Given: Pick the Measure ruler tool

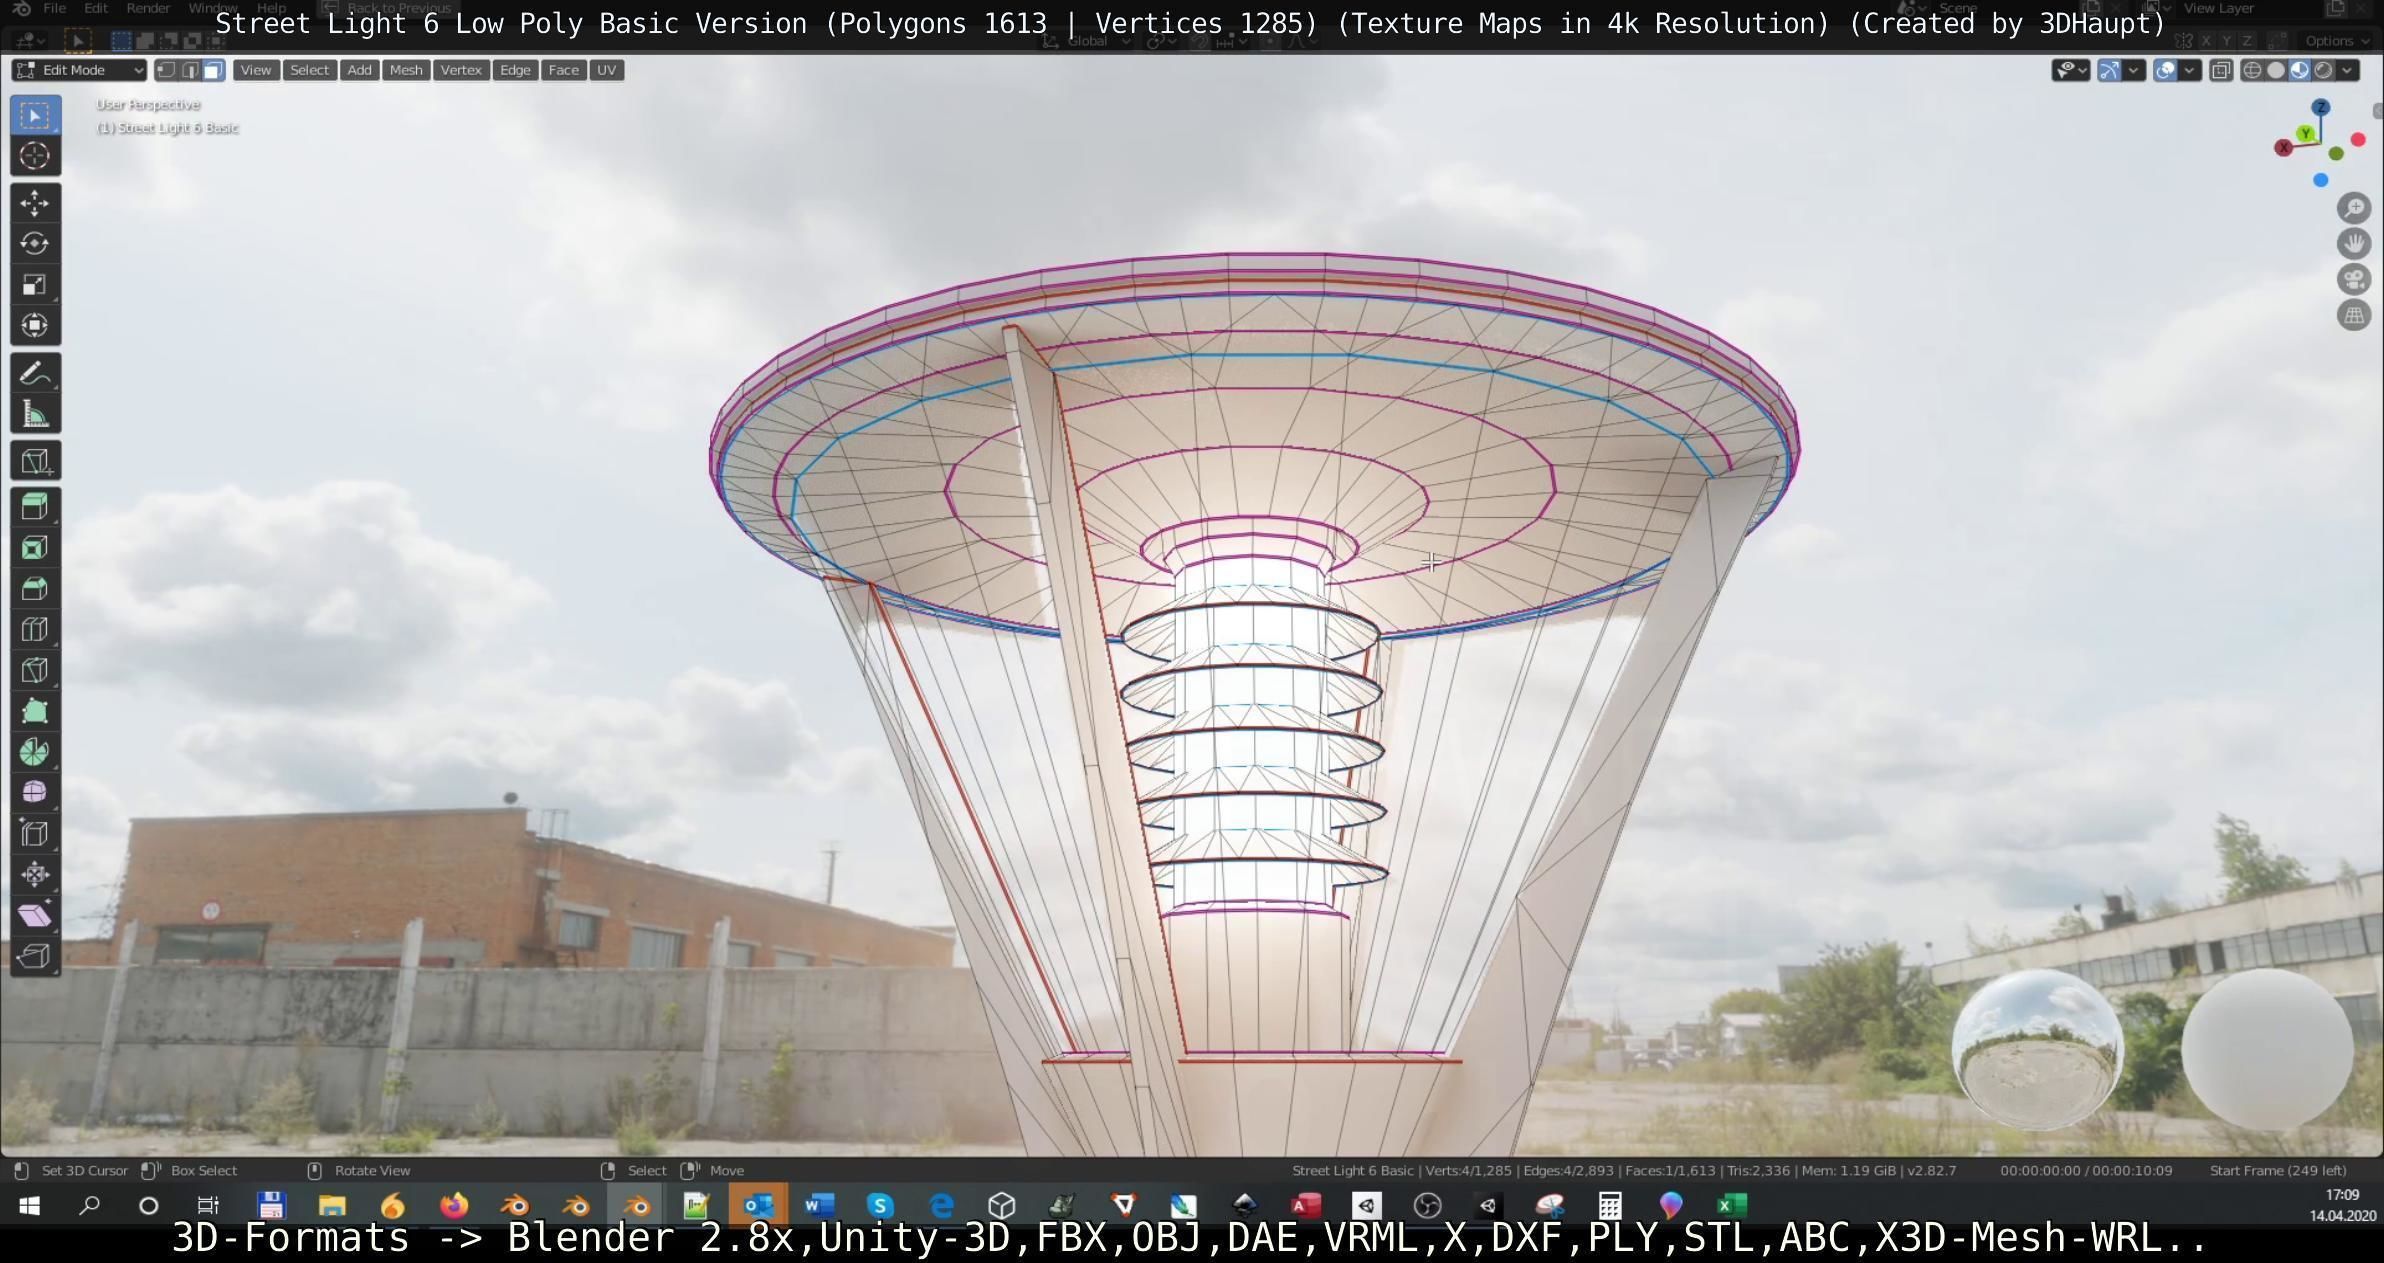Looking at the screenshot, I should pyautogui.click(x=35, y=414).
